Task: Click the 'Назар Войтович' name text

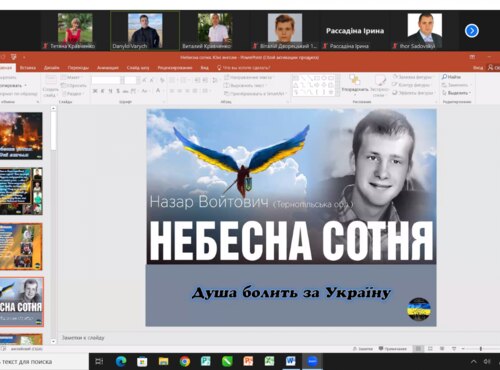Action: click(x=209, y=202)
